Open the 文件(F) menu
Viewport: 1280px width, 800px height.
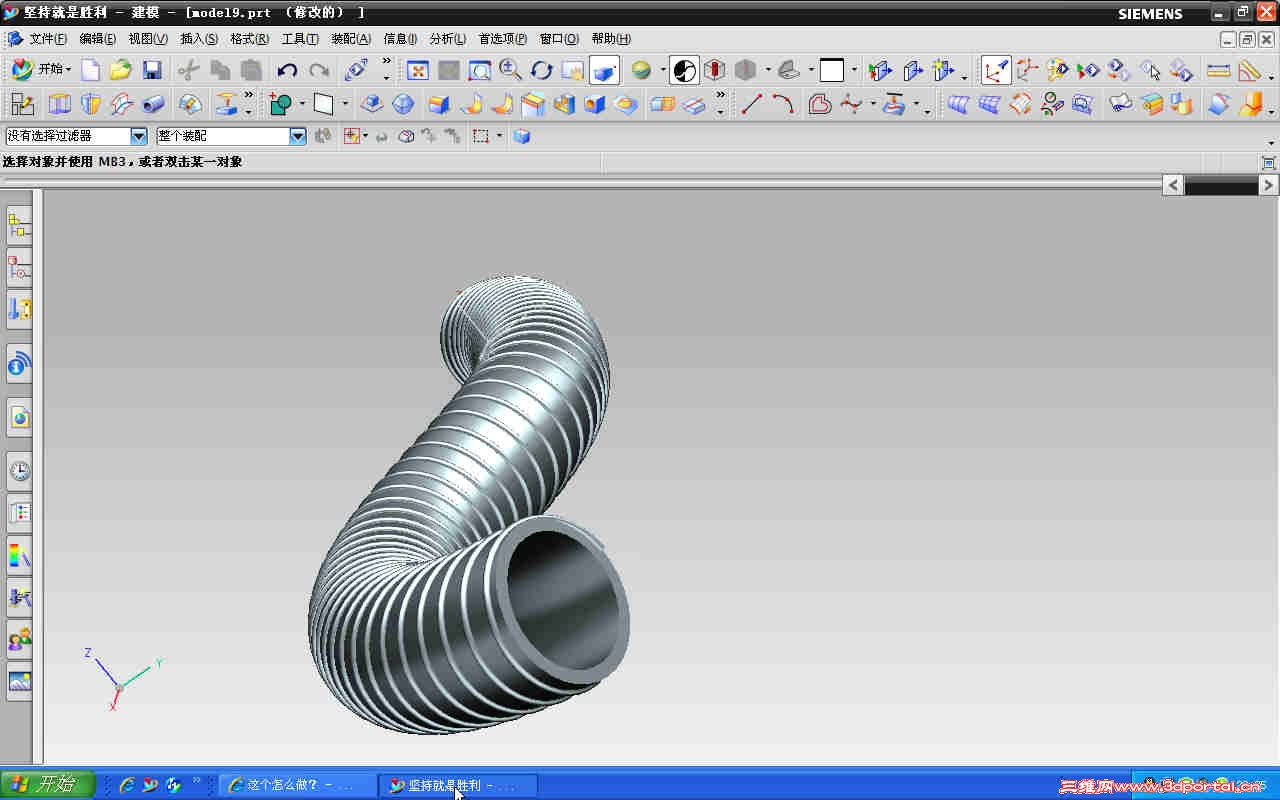pos(48,39)
